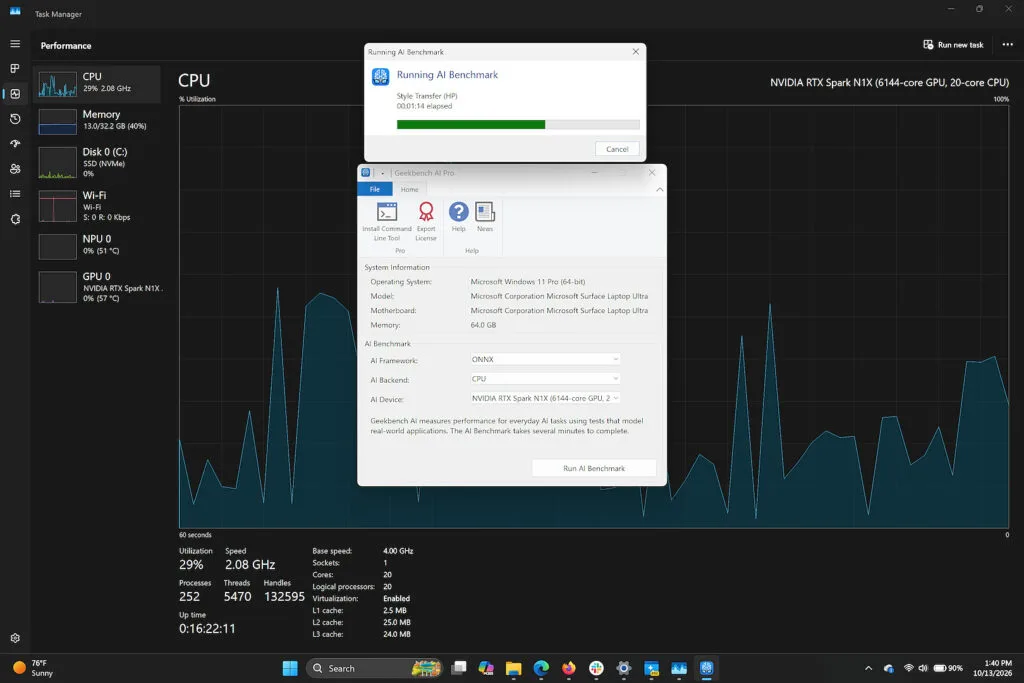Open Task Manager settings gear
The image size is (1024, 683).
tap(15, 638)
